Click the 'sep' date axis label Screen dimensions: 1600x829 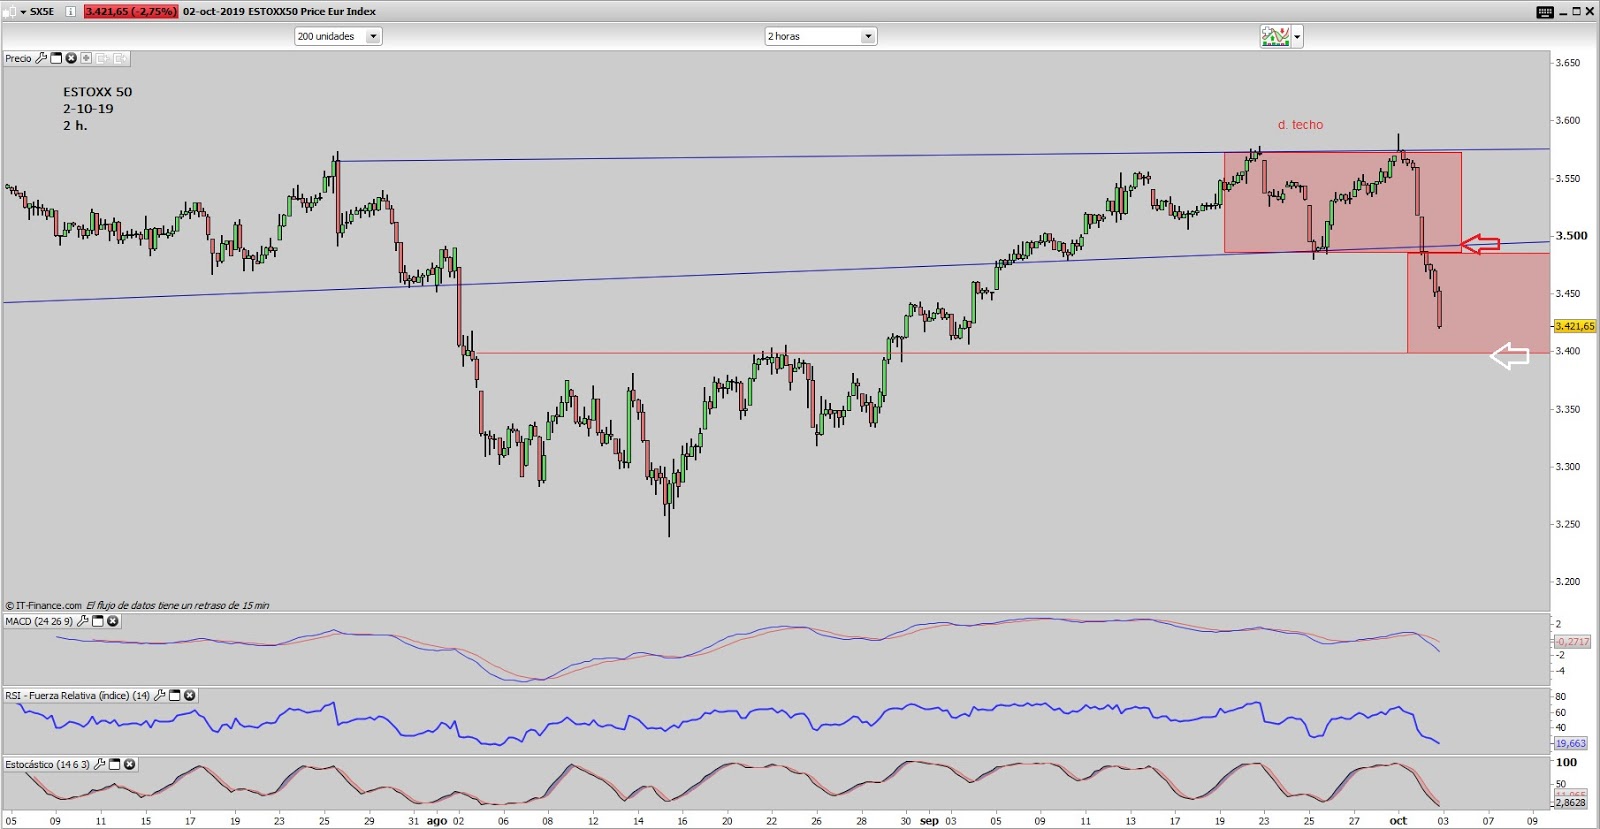pyautogui.click(x=929, y=821)
